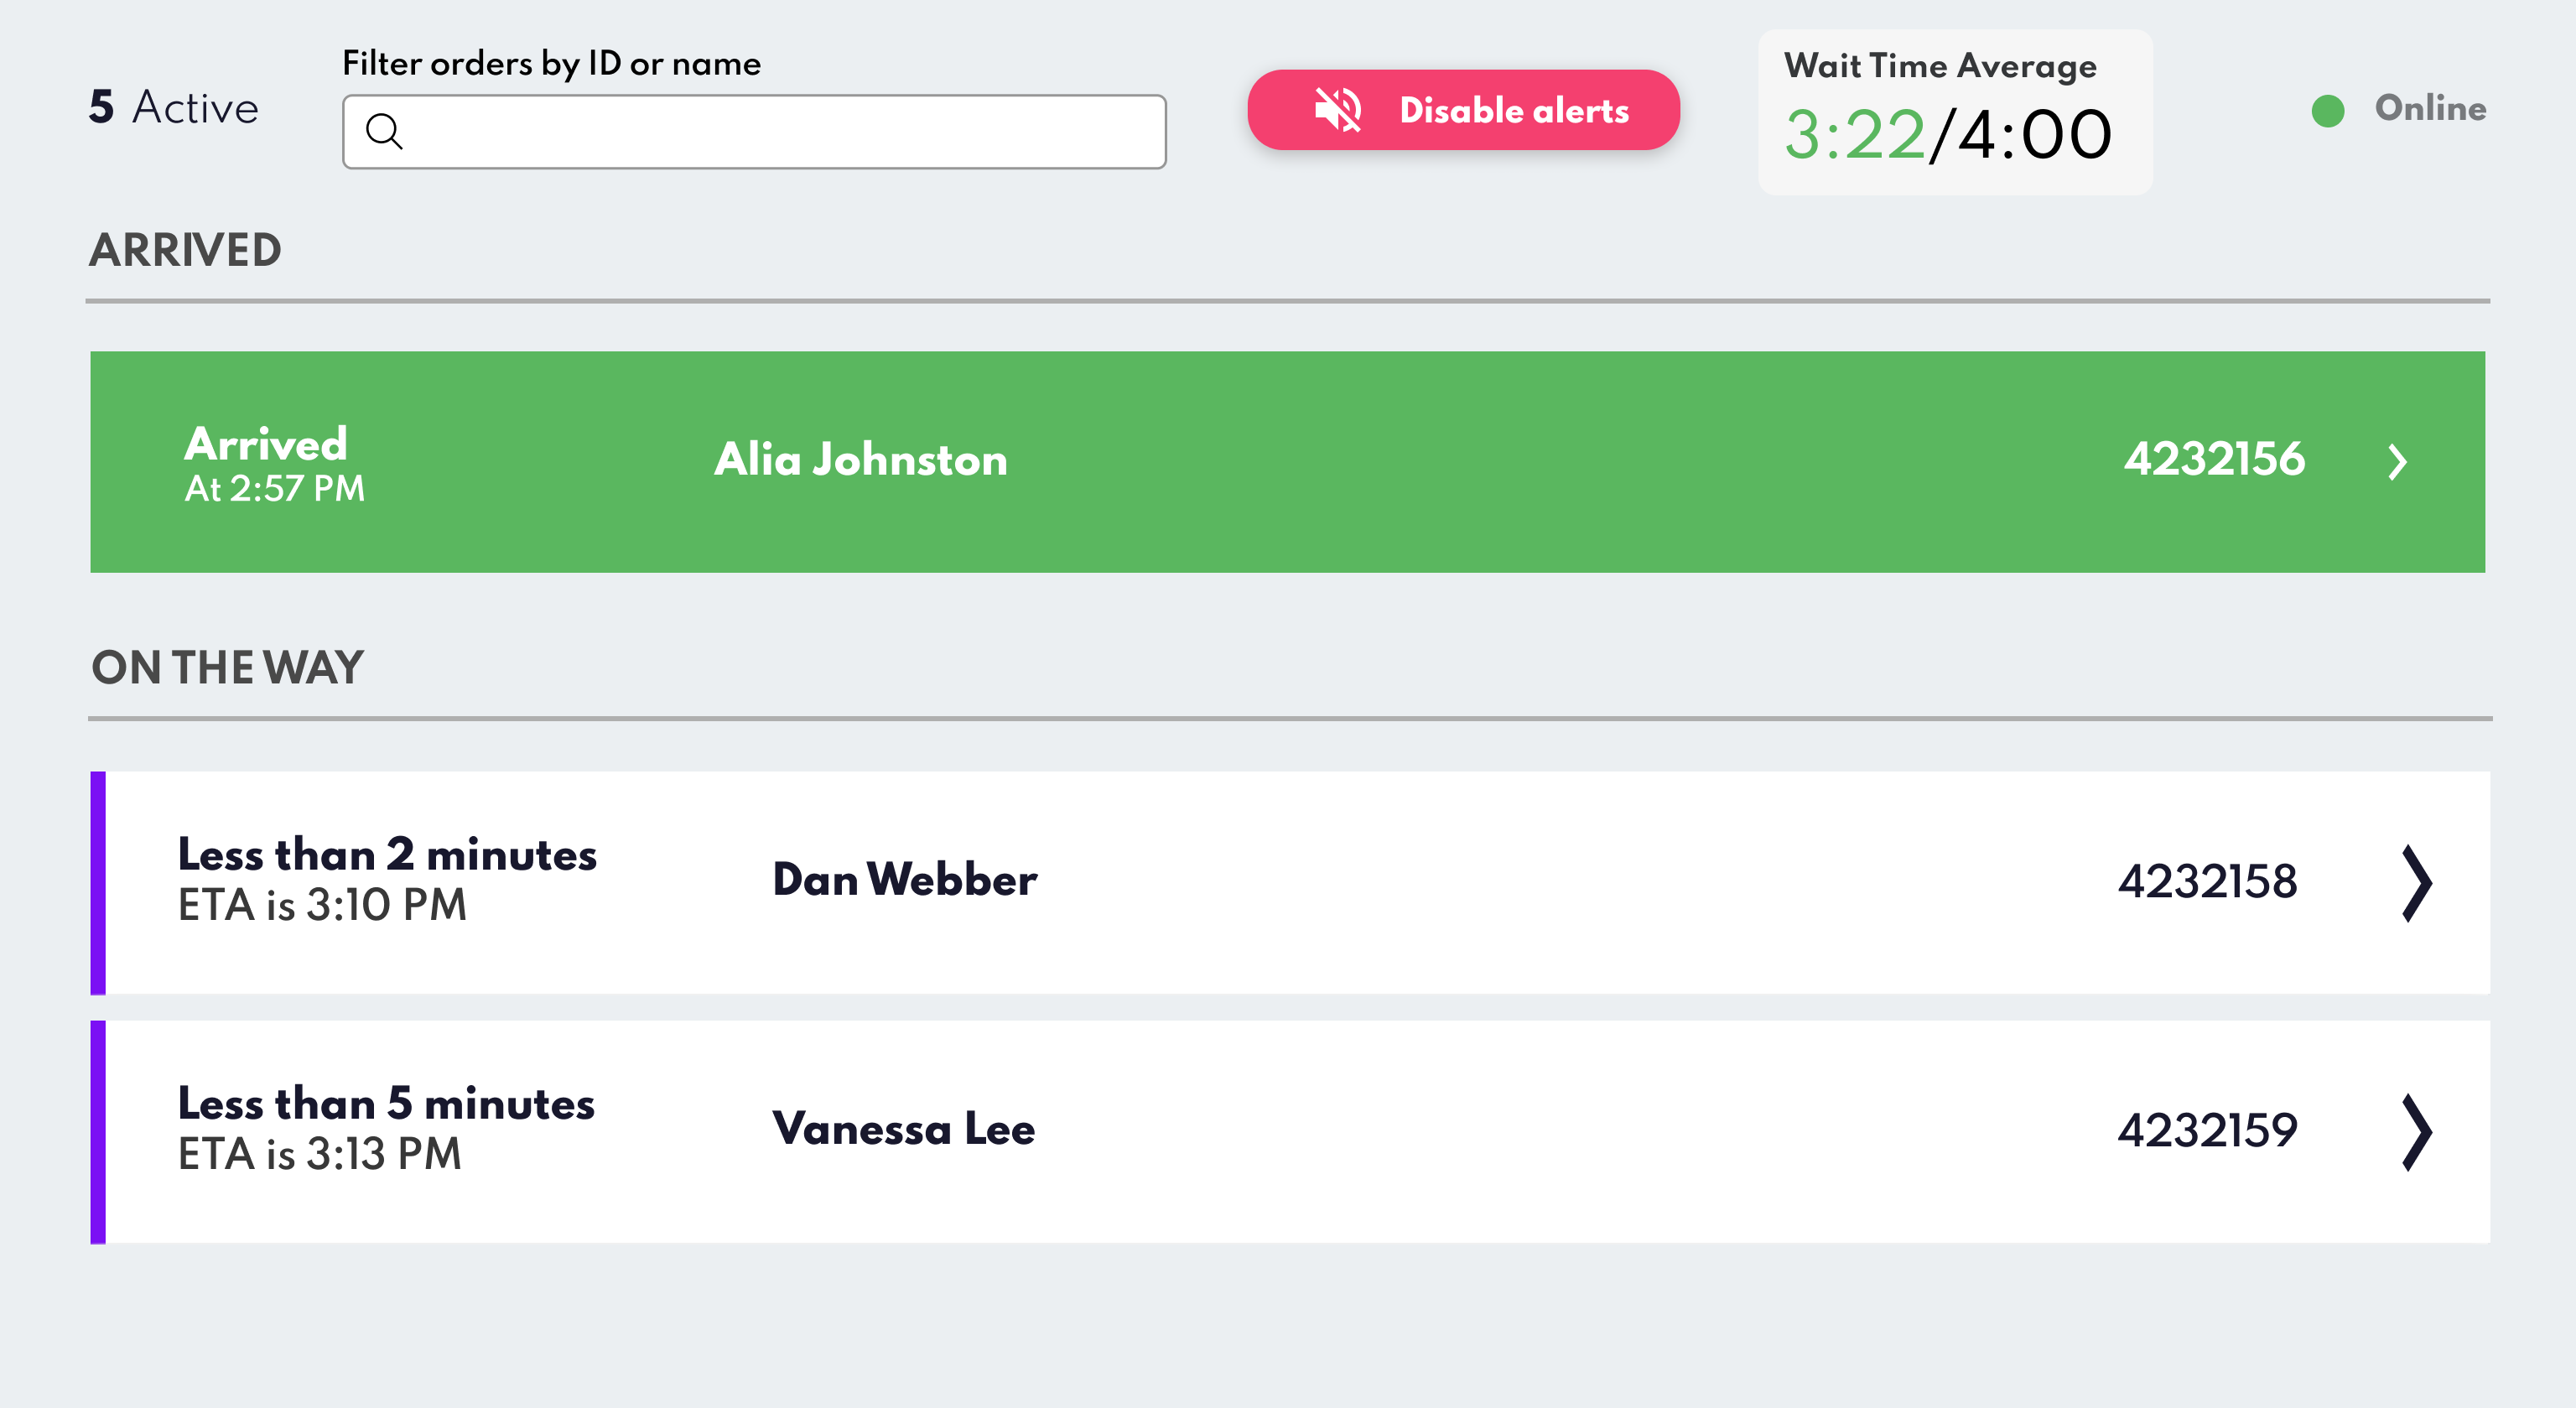Click the green Online status dot
This screenshot has width=2576, height=1408.
coord(2327,110)
